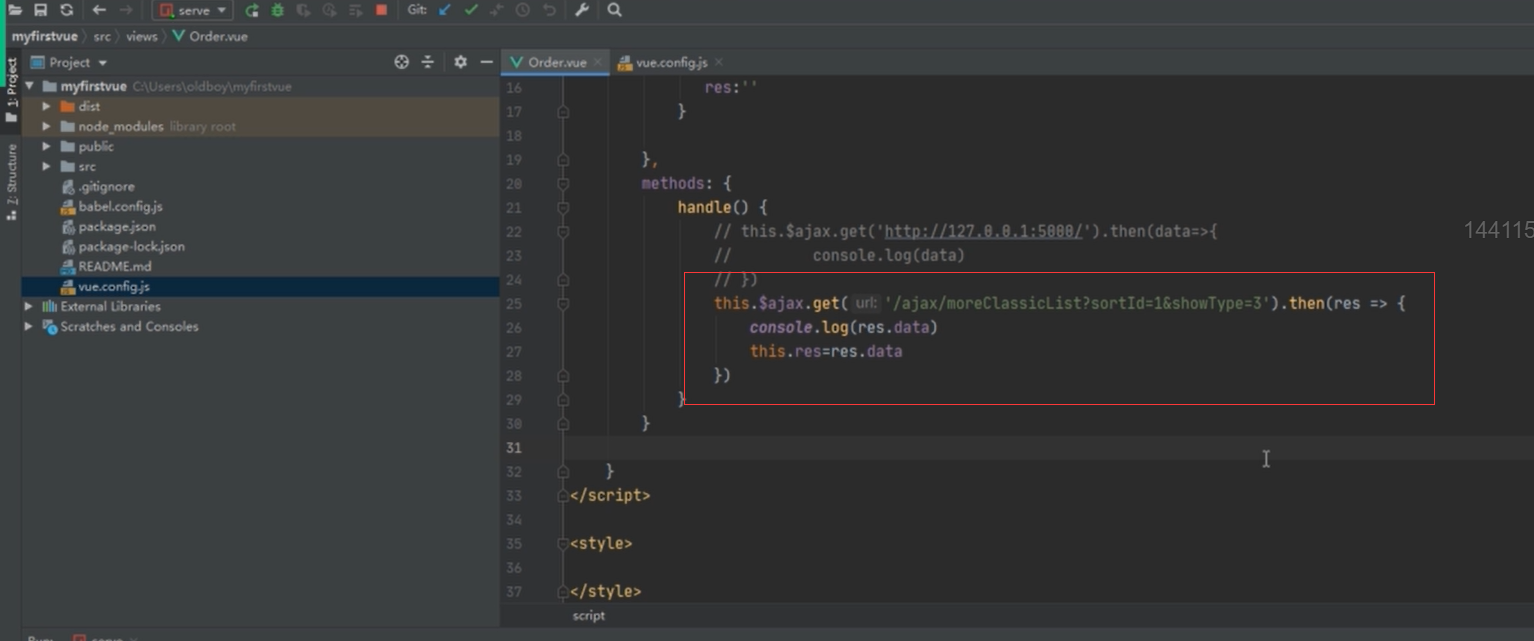This screenshot has width=1534, height=641.
Task: Click the Open folder toolbar icon
Action: pos(15,10)
